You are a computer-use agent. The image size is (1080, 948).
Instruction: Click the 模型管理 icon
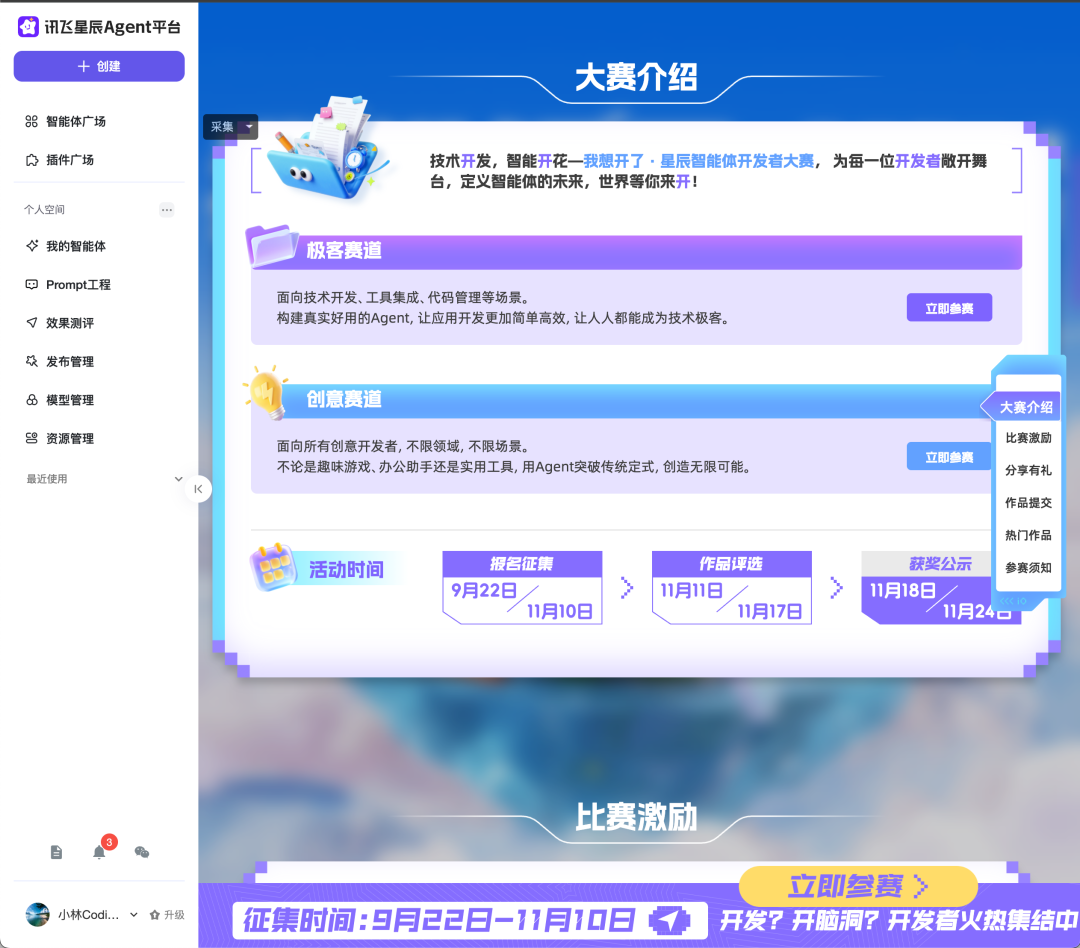[x=32, y=400]
